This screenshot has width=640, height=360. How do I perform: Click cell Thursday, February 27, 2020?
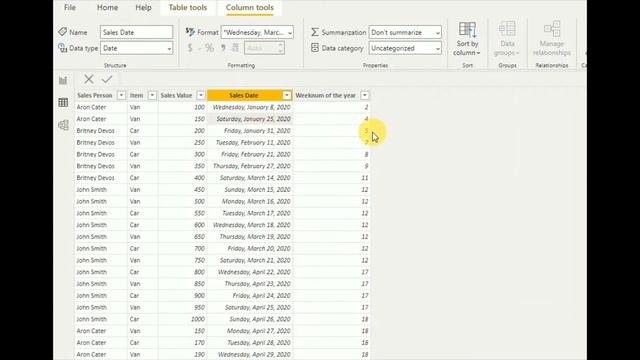250,166
